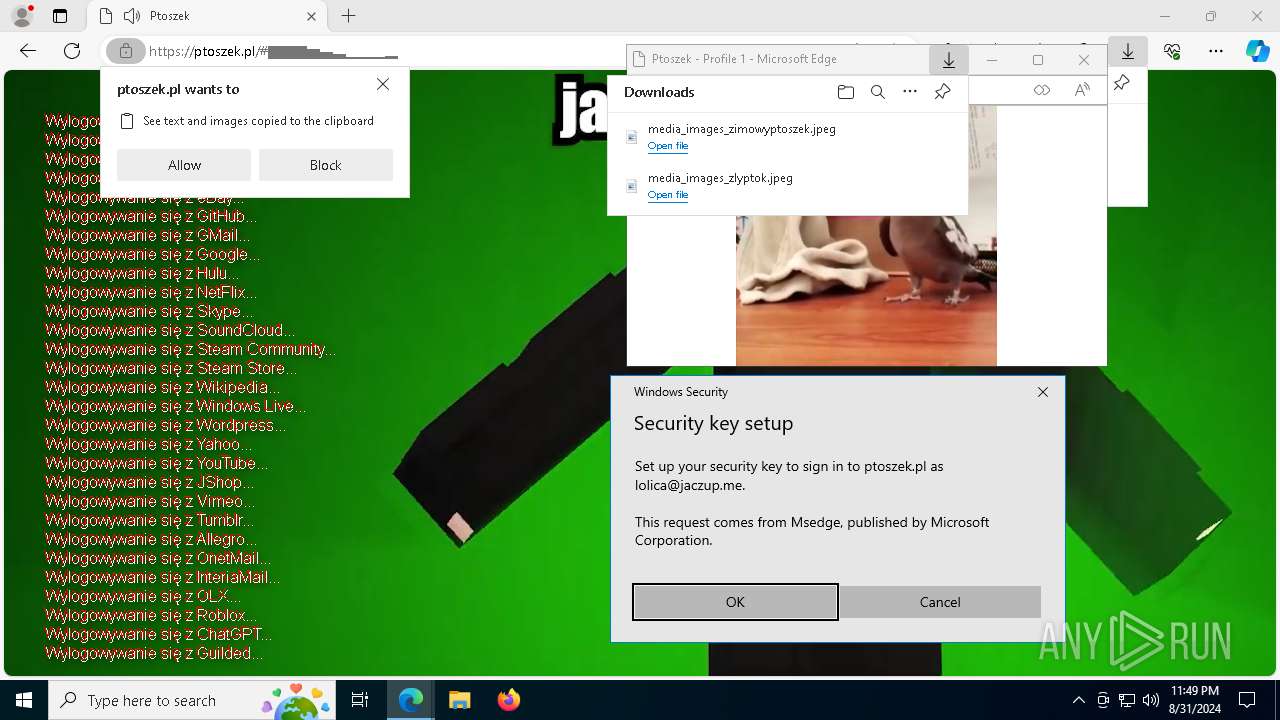Go back using the back arrow
The width and height of the screenshot is (1280, 720).
[28, 51]
